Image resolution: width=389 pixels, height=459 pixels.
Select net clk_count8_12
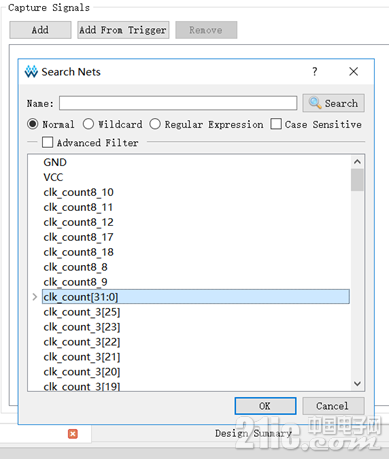(x=79, y=222)
